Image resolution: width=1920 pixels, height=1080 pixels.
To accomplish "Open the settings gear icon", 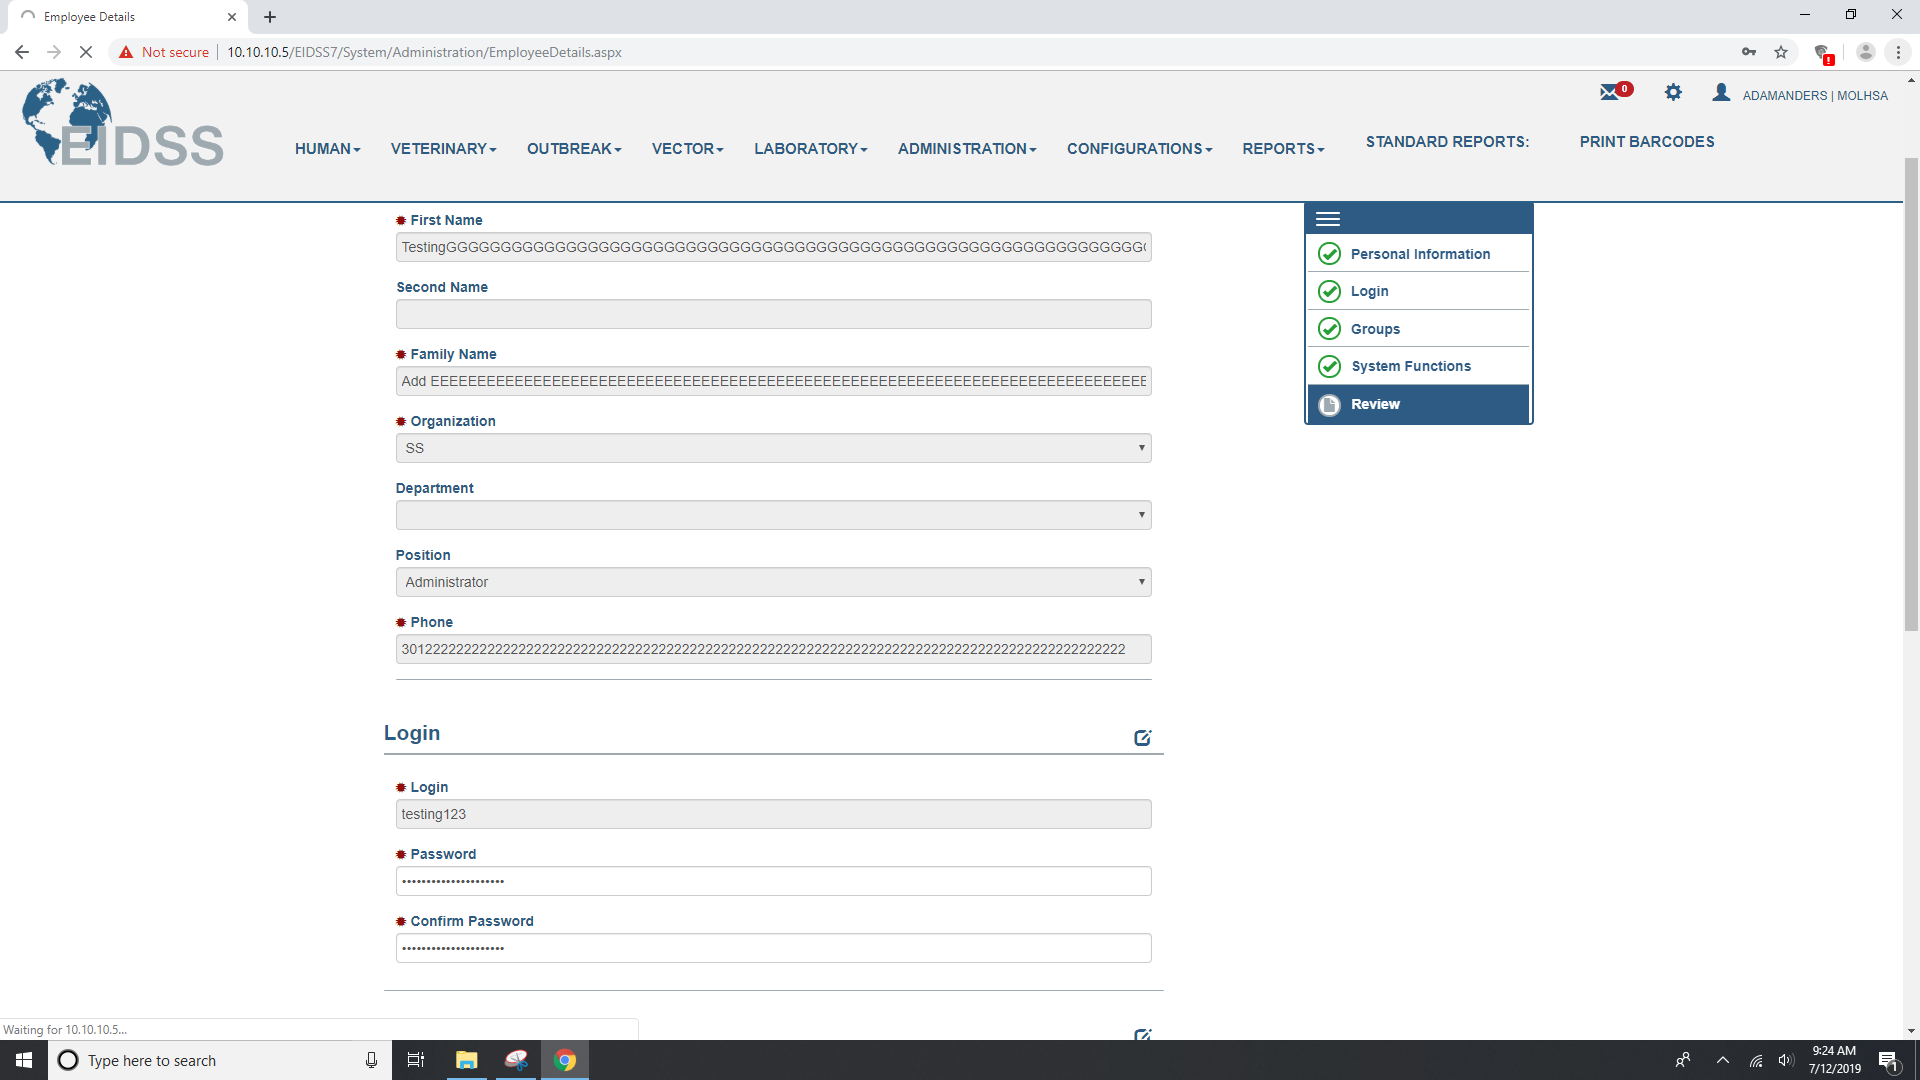I will tap(1673, 92).
